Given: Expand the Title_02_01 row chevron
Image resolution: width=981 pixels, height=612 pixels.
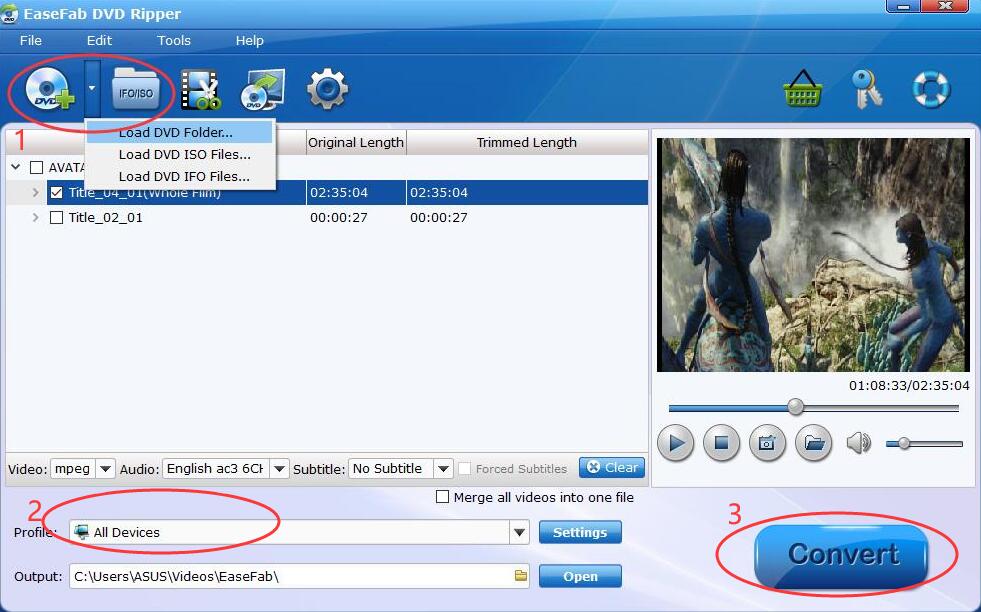Looking at the screenshot, I should [x=36, y=218].
